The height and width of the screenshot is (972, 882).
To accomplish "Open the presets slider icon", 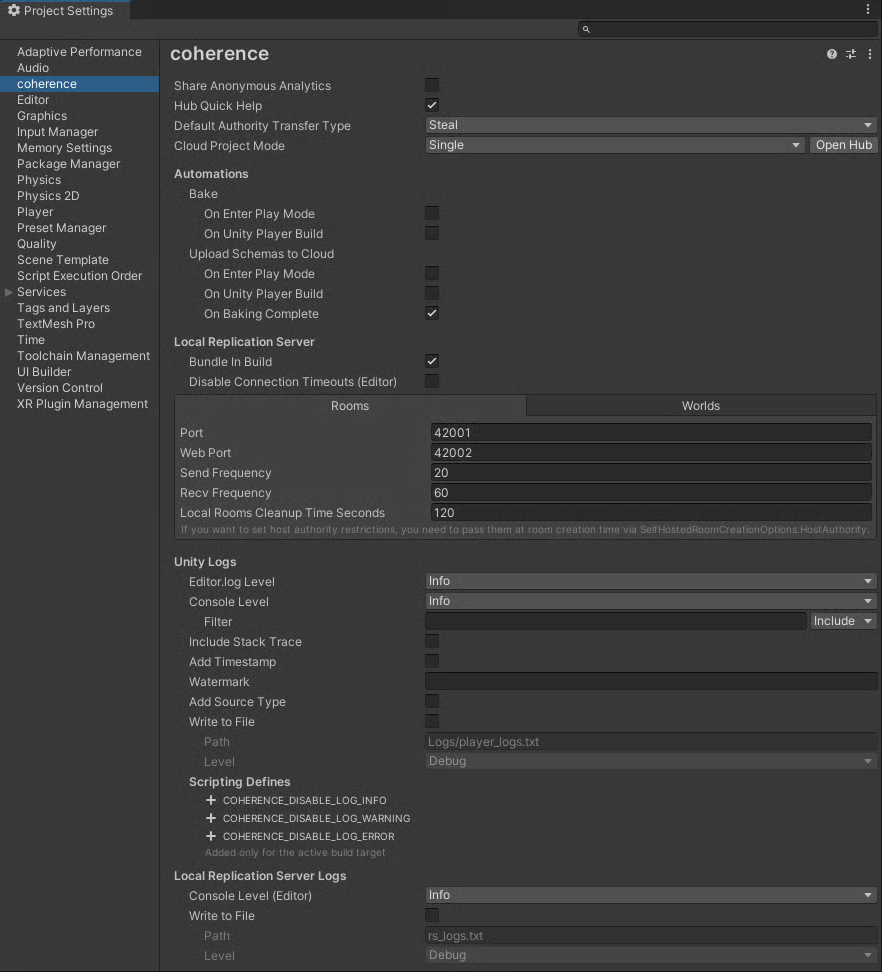I will point(851,54).
